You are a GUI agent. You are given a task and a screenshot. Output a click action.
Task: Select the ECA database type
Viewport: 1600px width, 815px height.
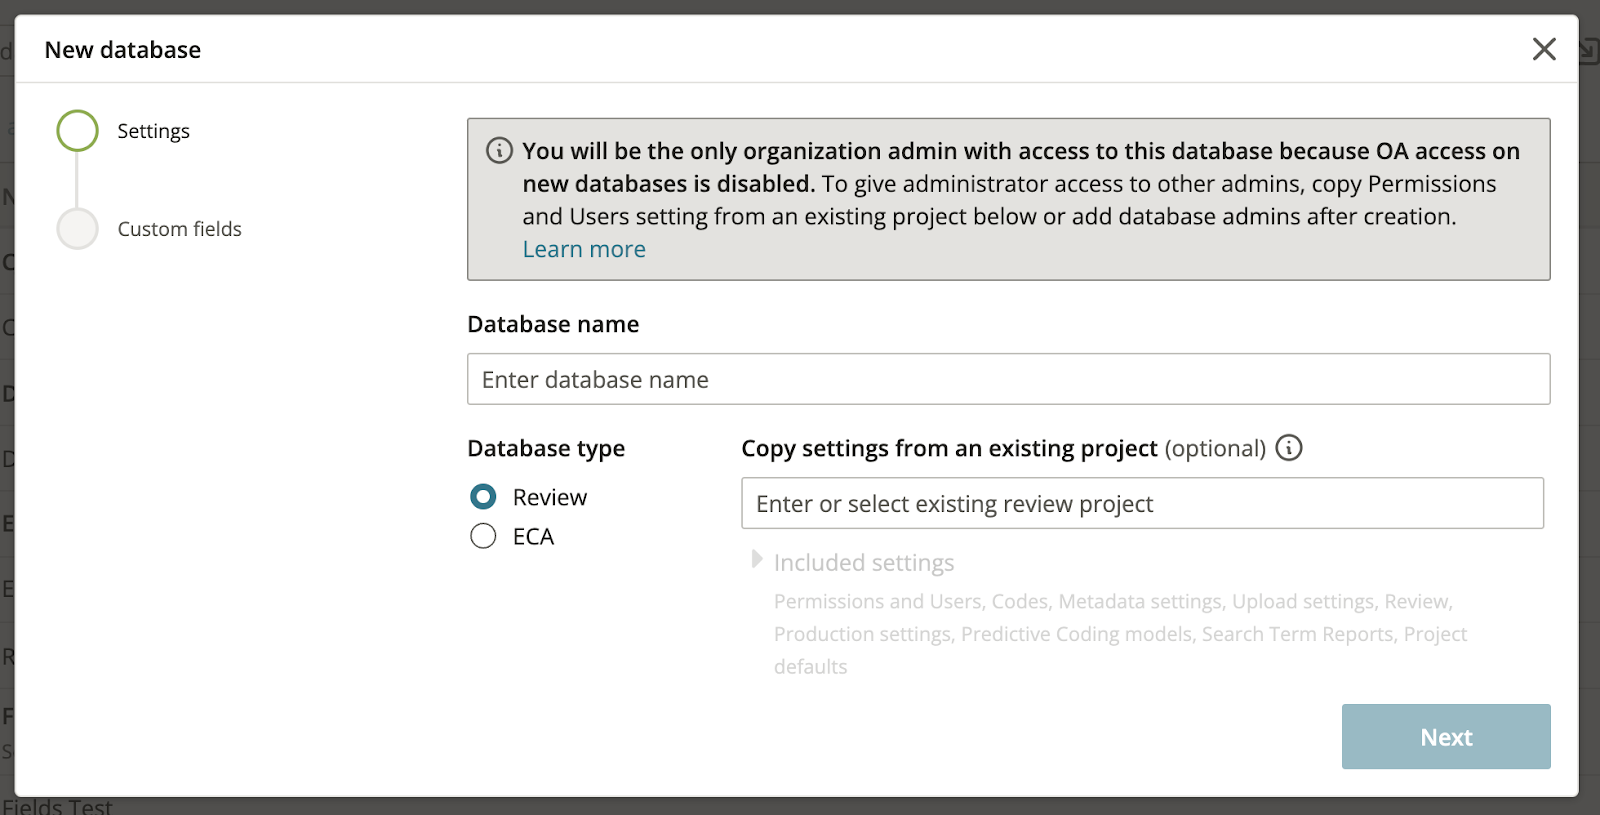[483, 536]
